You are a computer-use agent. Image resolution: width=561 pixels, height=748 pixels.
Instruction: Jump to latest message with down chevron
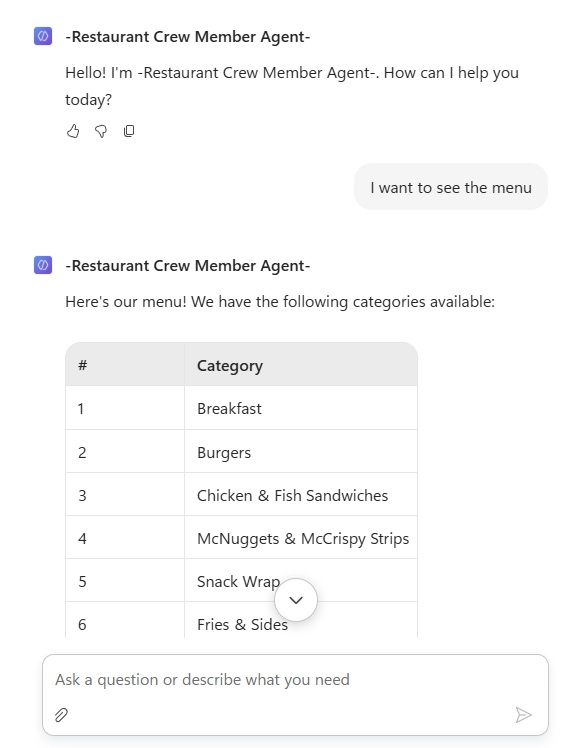296,600
